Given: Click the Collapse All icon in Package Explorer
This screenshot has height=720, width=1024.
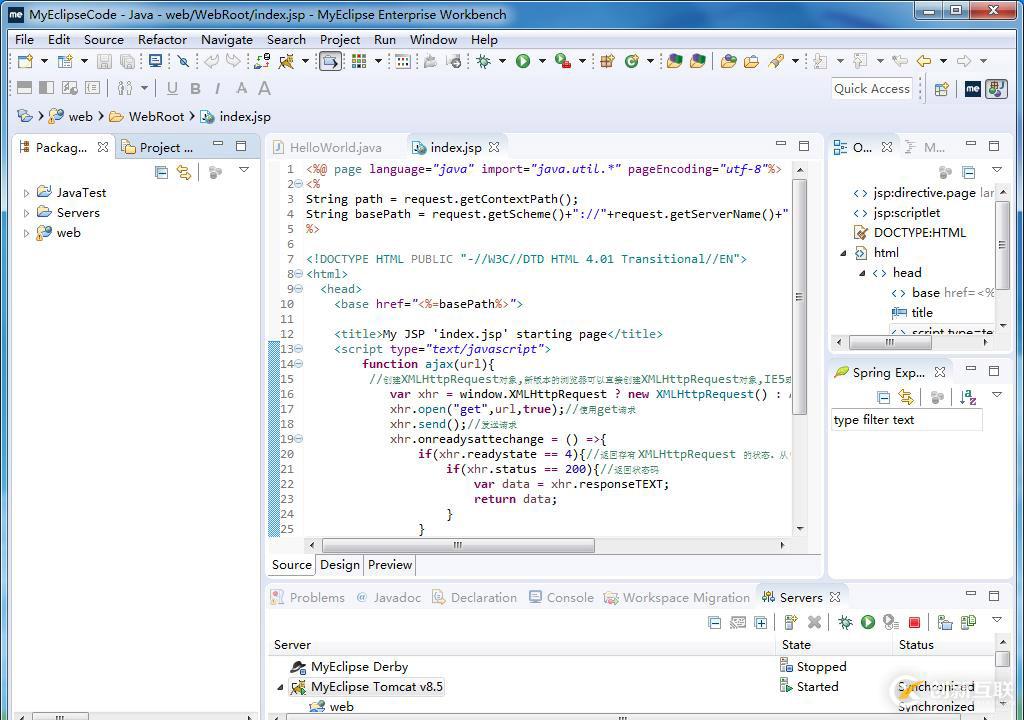Looking at the screenshot, I should [161, 172].
